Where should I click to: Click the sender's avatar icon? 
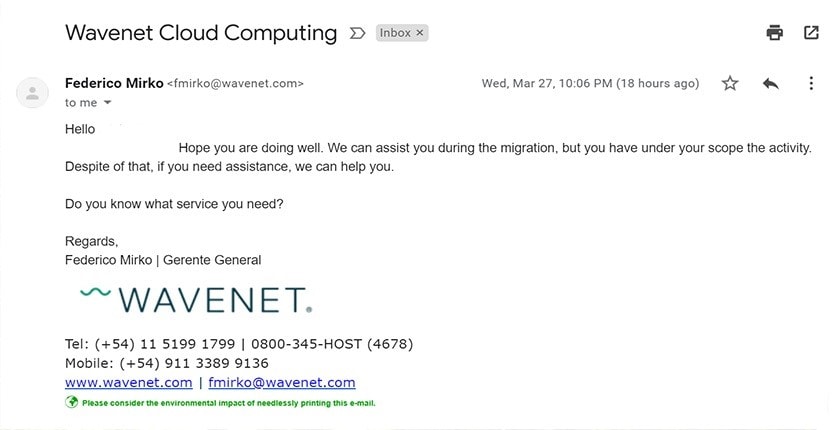coord(32,93)
